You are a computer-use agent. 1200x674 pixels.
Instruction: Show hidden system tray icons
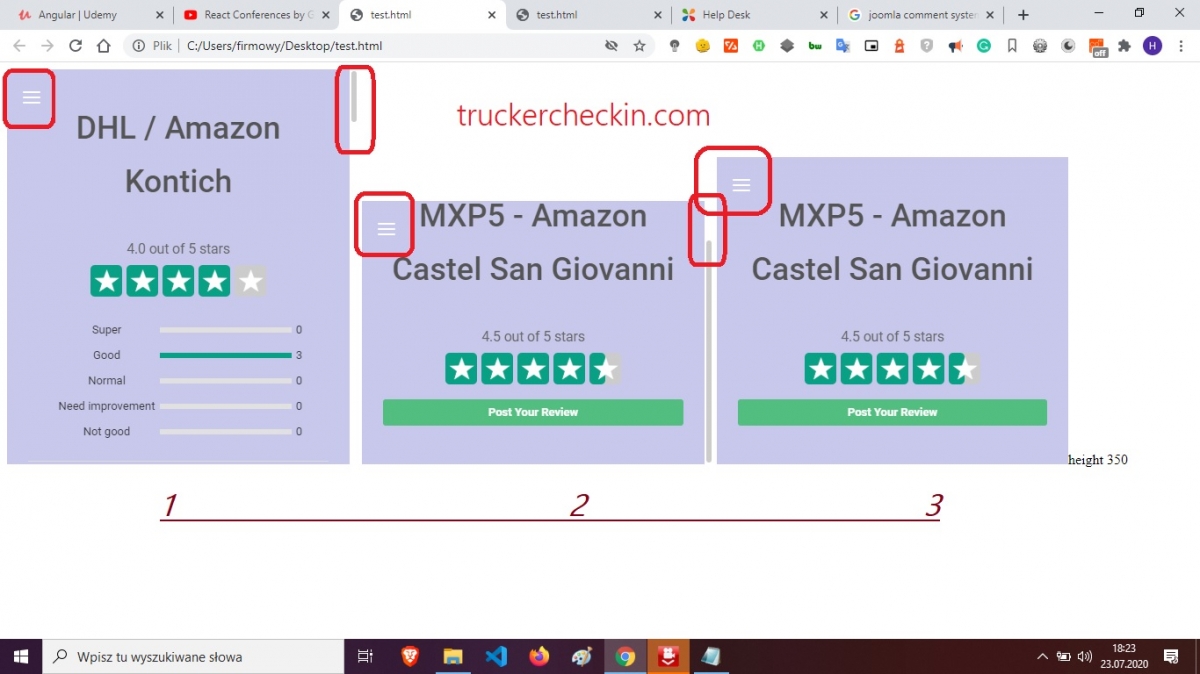click(x=1042, y=657)
